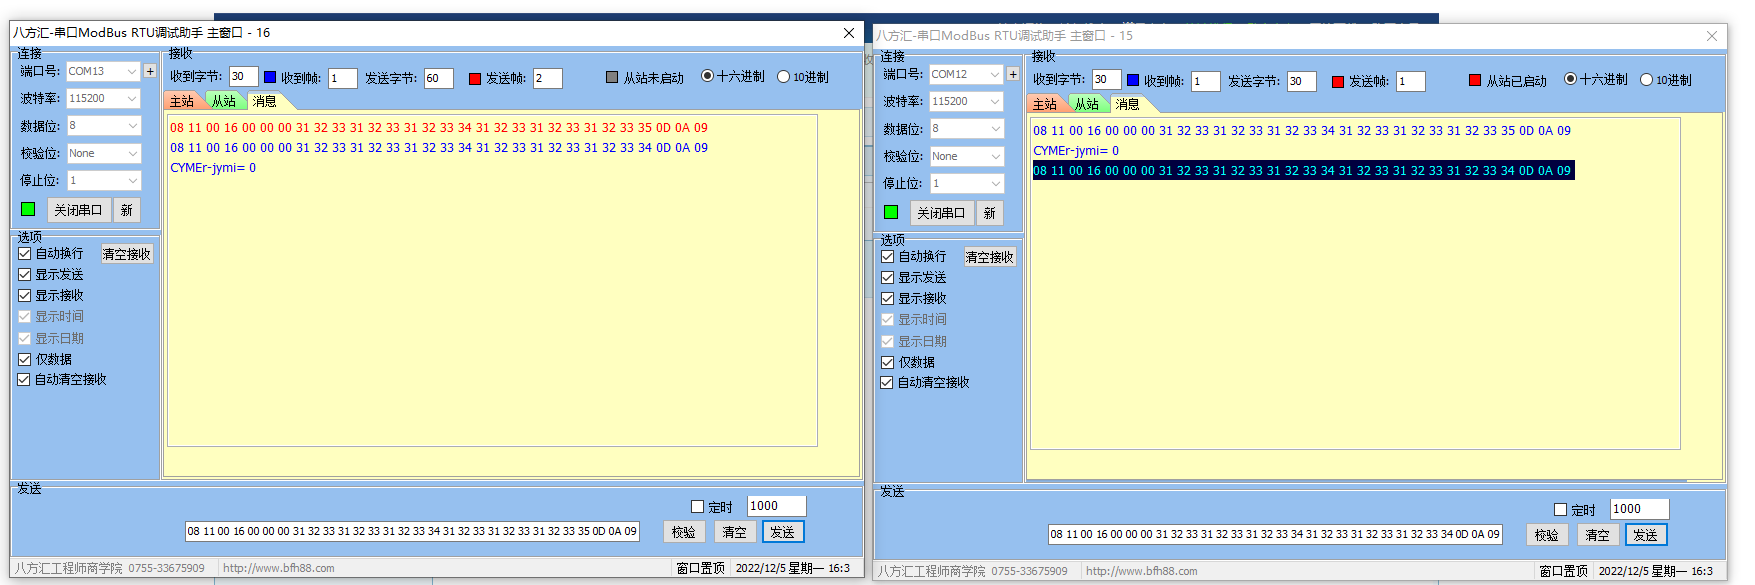Click 清空接收 button in window 15

[x=990, y=257]
